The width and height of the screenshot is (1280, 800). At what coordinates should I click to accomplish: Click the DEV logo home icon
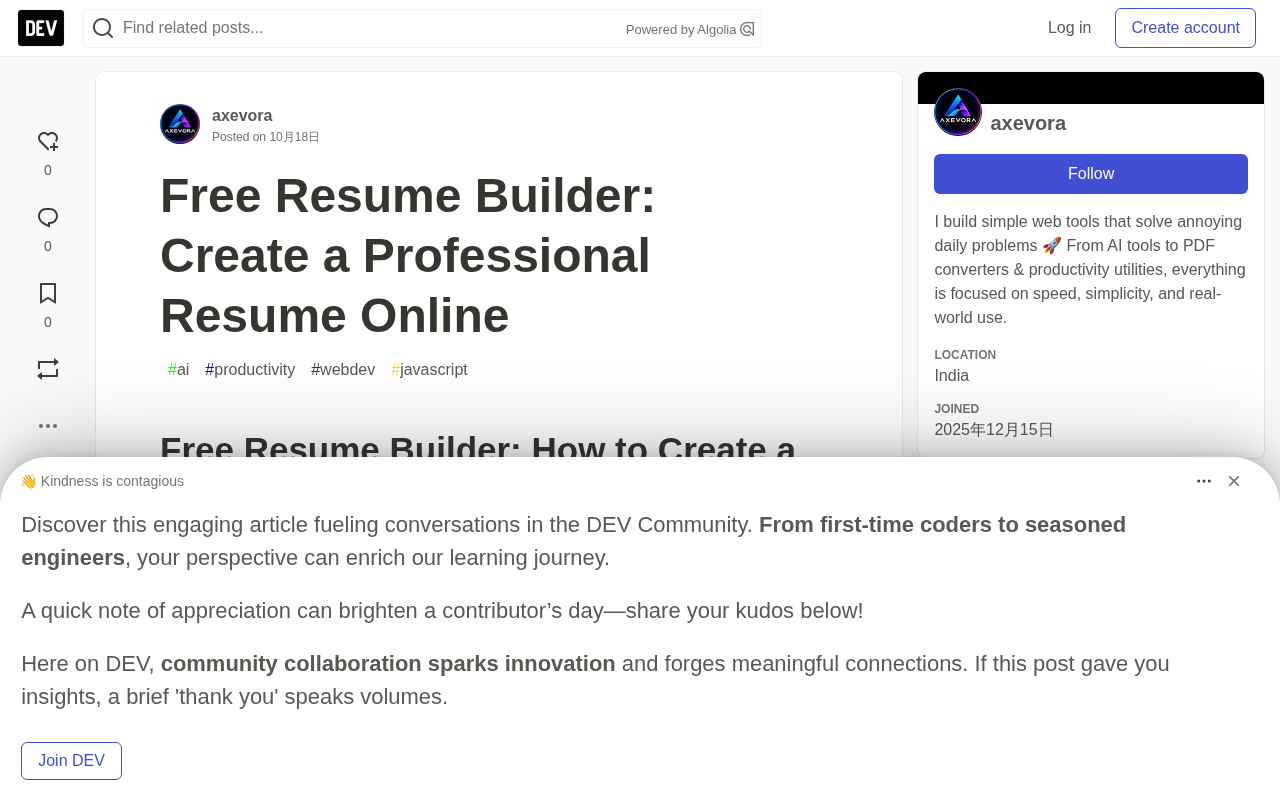point(41,28)
